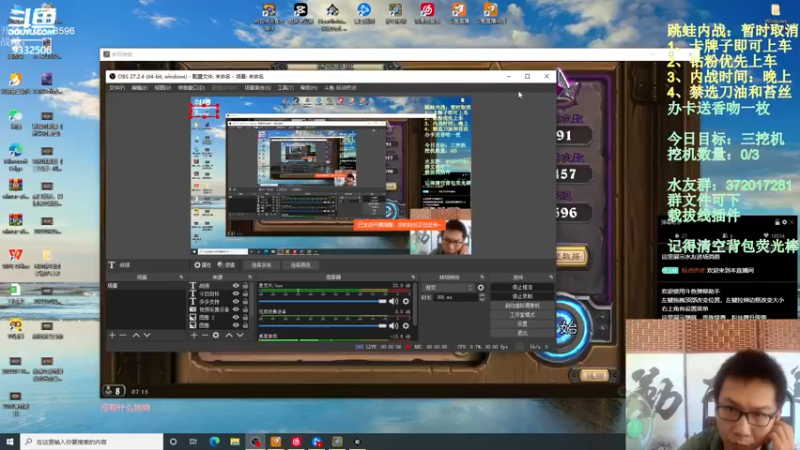Switch to OBS Studio taskbar icon

click(255, 441)
